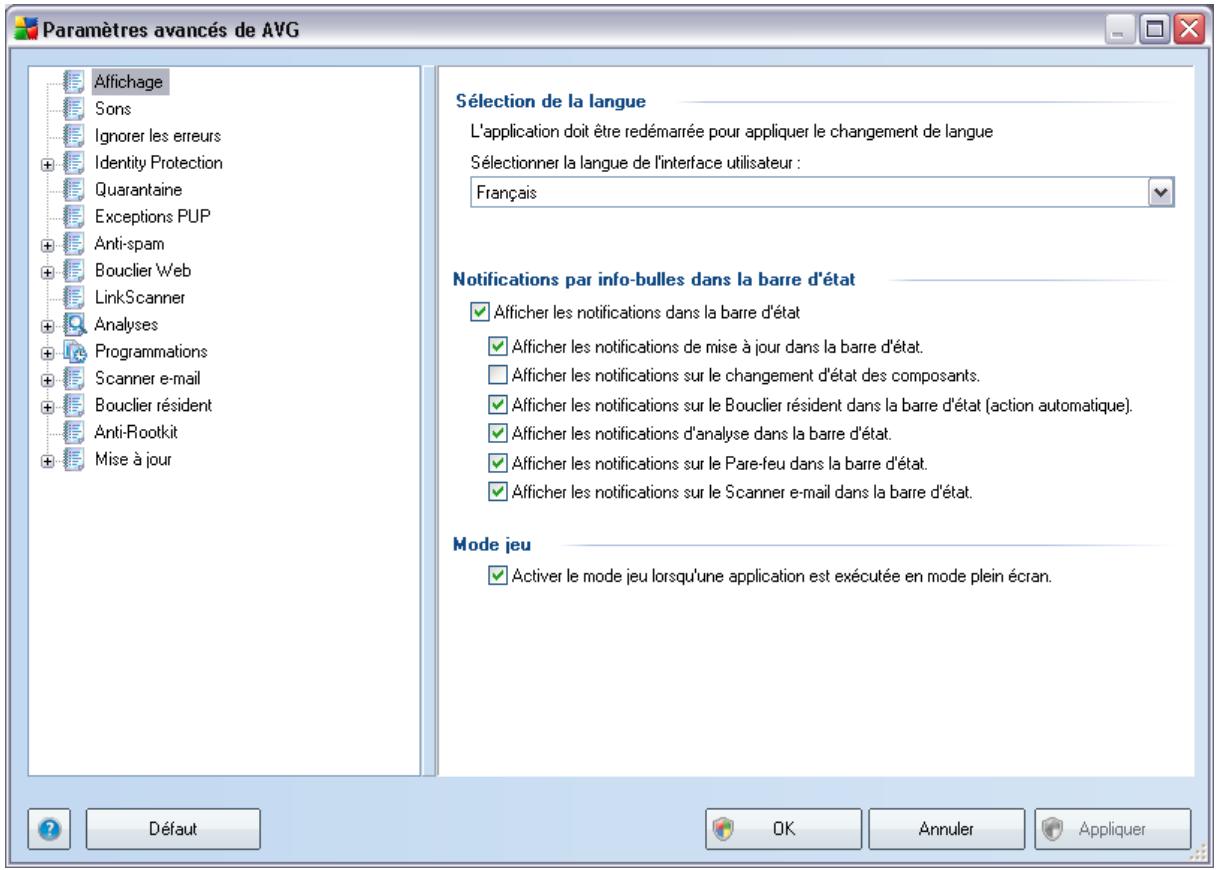Image resolution: width=1218 pixels, height=870 pixels.
Task: Disable the mode jeu checkbox
Action: pyautogui.click(x=498, y=576)
